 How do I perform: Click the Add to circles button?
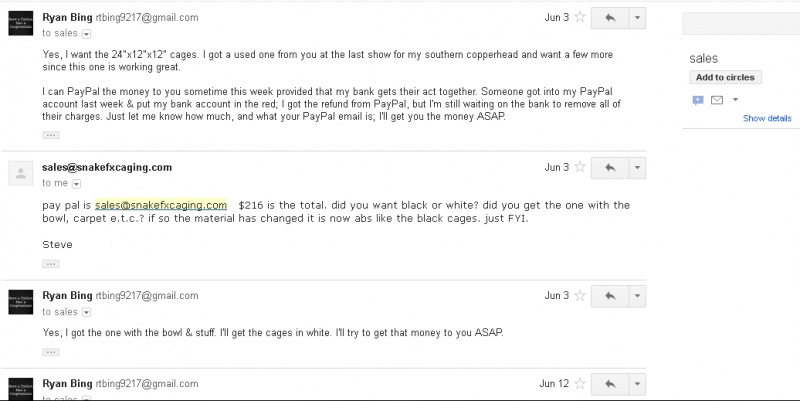point(725,78)
